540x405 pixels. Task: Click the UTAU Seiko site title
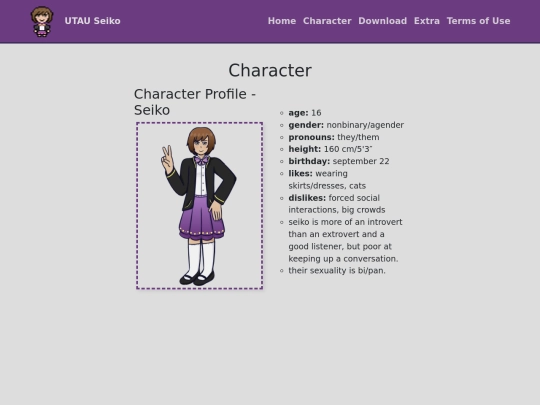tap(92, 21)
